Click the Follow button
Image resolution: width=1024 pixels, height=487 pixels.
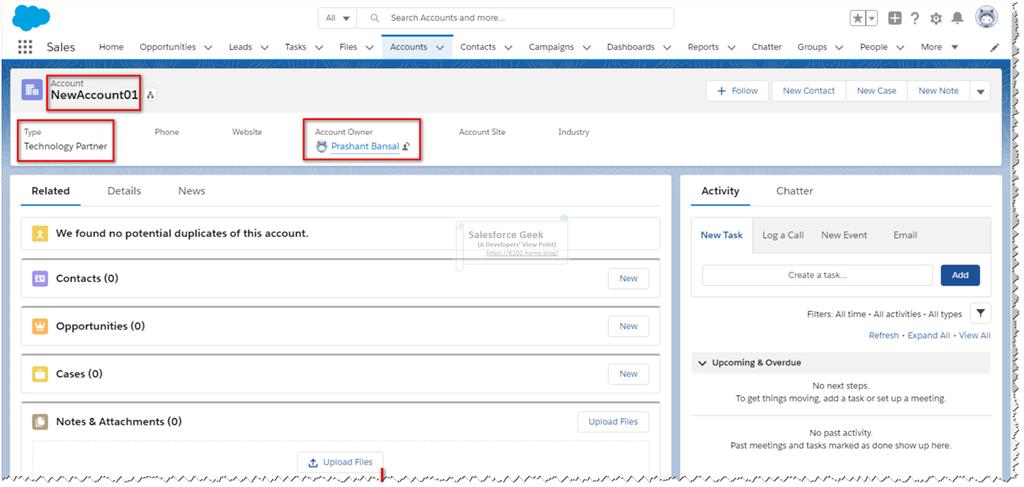click(x=739, y=91)
